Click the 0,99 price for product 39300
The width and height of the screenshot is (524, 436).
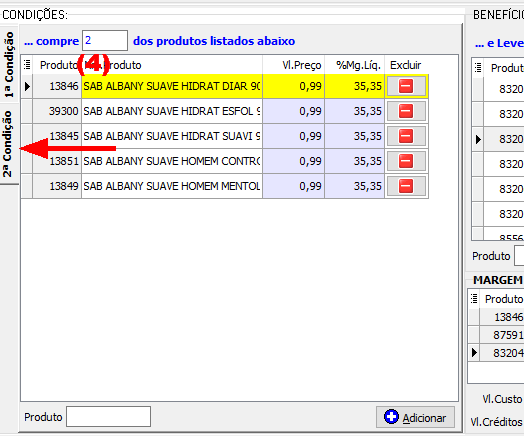[x=293, y=111]
